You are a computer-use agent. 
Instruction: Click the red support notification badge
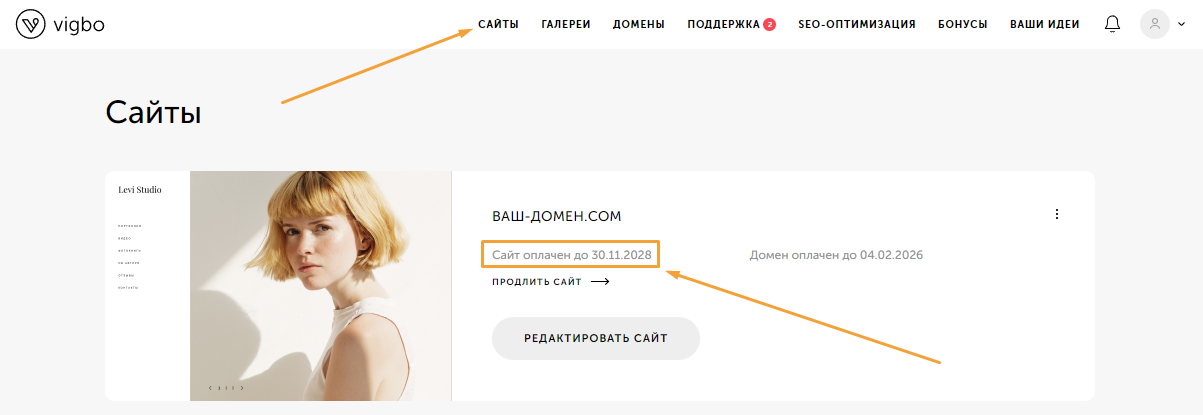point(769,24)
